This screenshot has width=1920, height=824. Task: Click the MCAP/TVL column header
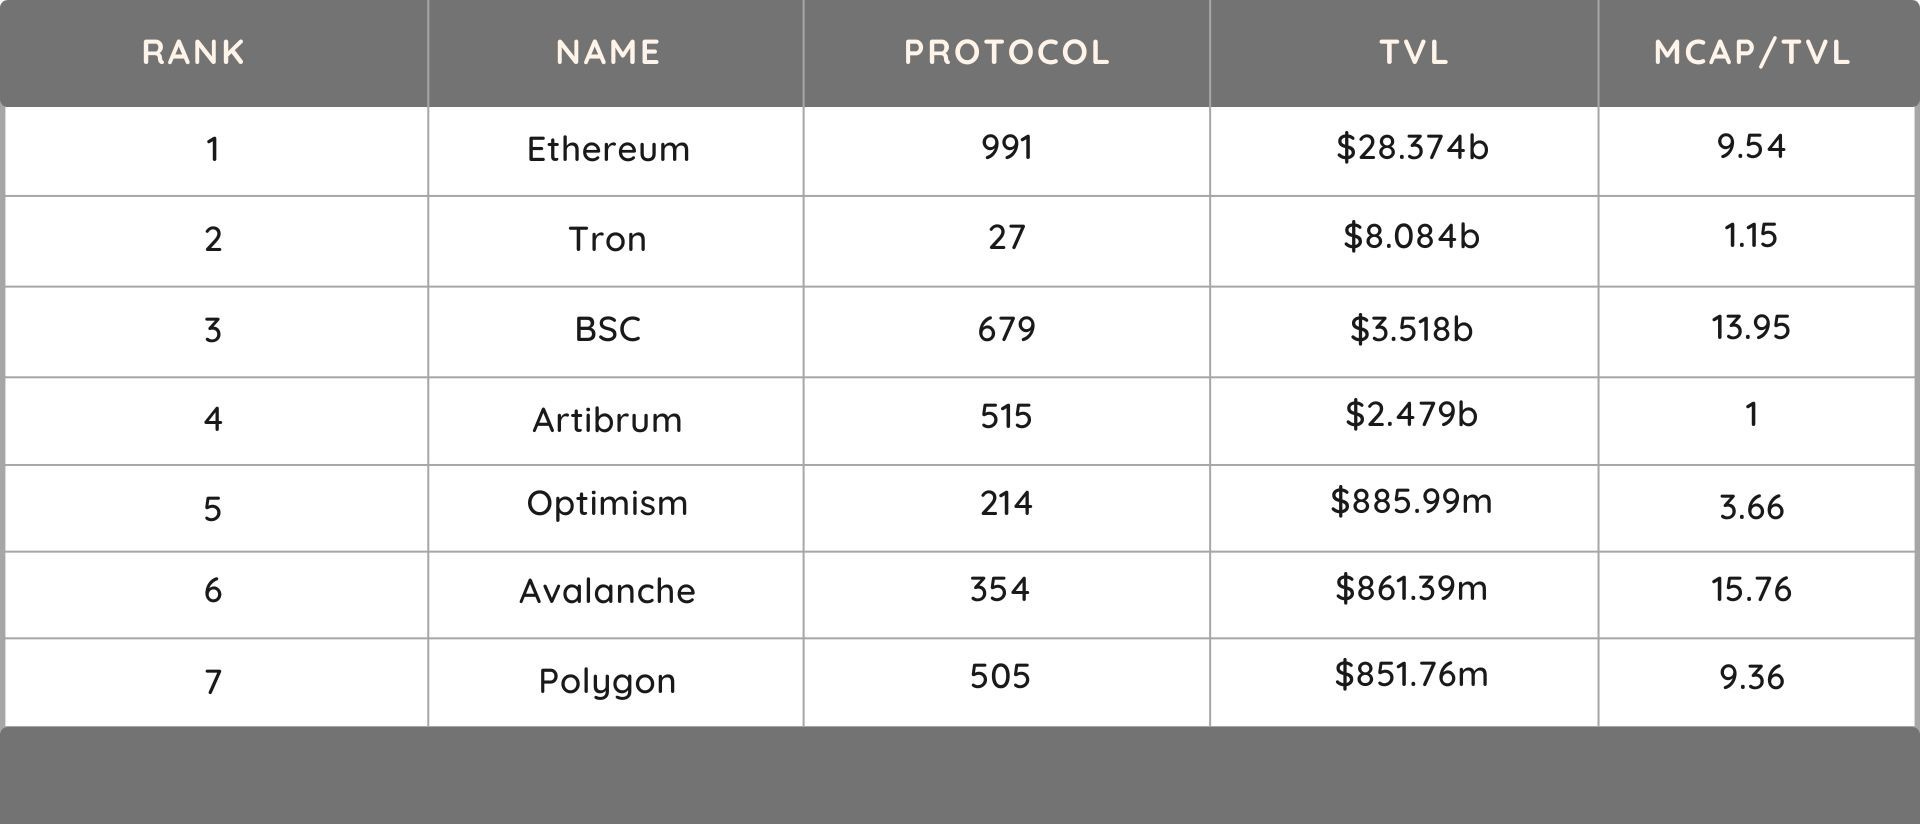(1752, 52)
